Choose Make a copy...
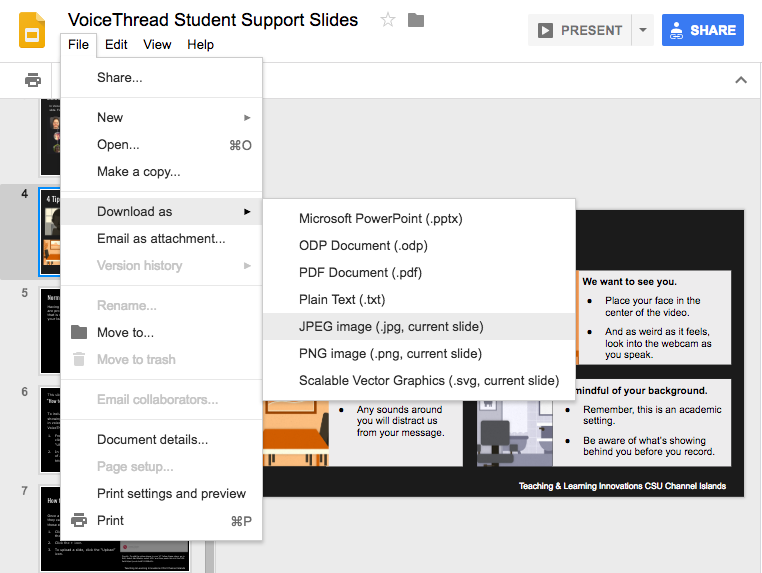The height and width of the screenshot is (573, 762). (161, 172)
